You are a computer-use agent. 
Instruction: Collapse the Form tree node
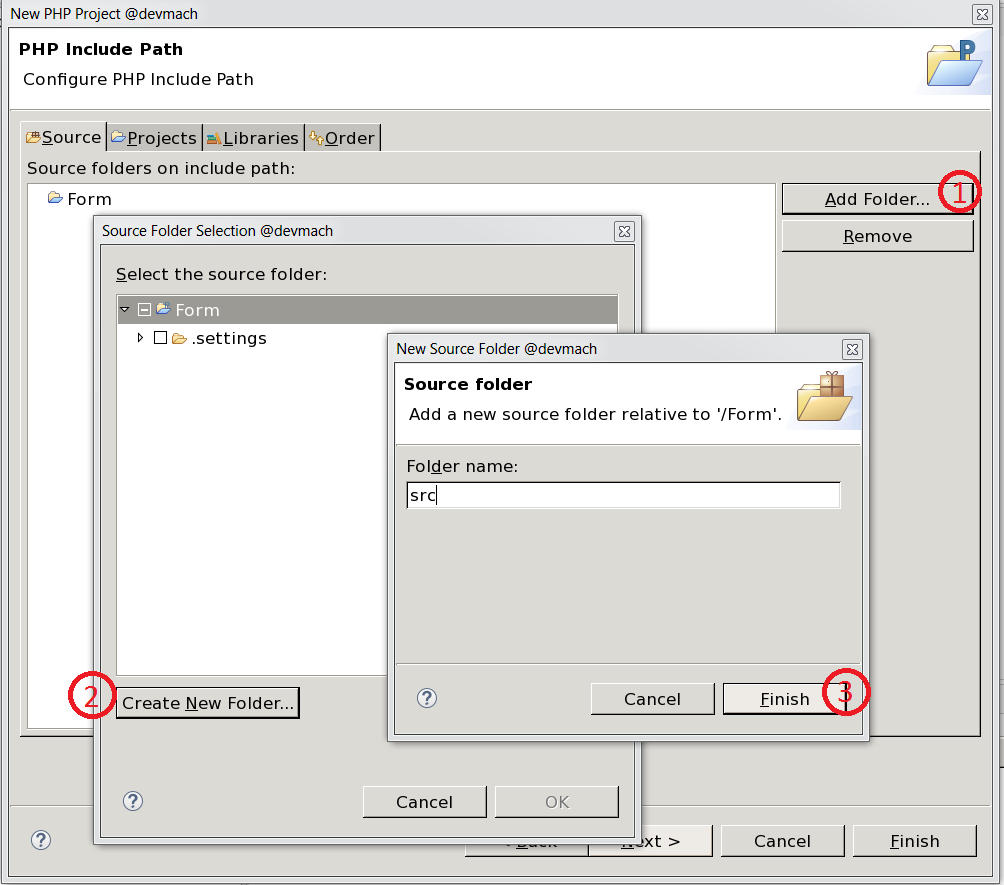click(x=125, y=310)
